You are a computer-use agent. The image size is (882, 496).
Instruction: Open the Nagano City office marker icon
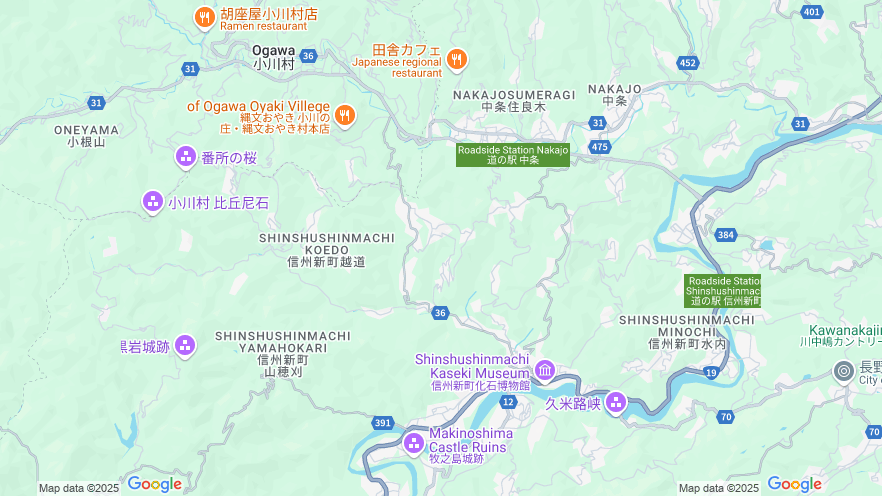(x=844, y=371)
